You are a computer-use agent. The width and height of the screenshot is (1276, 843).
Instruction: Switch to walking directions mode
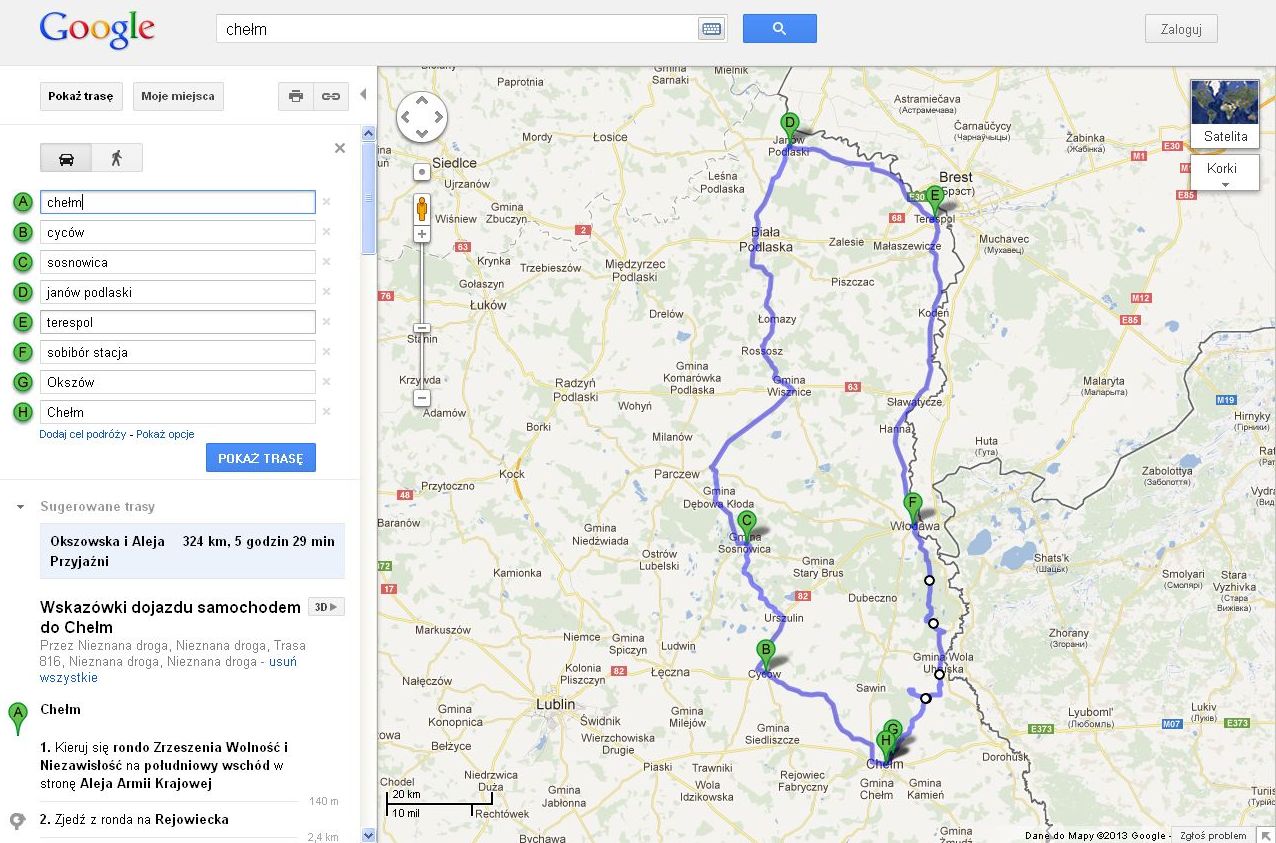[x=117, y=158]
